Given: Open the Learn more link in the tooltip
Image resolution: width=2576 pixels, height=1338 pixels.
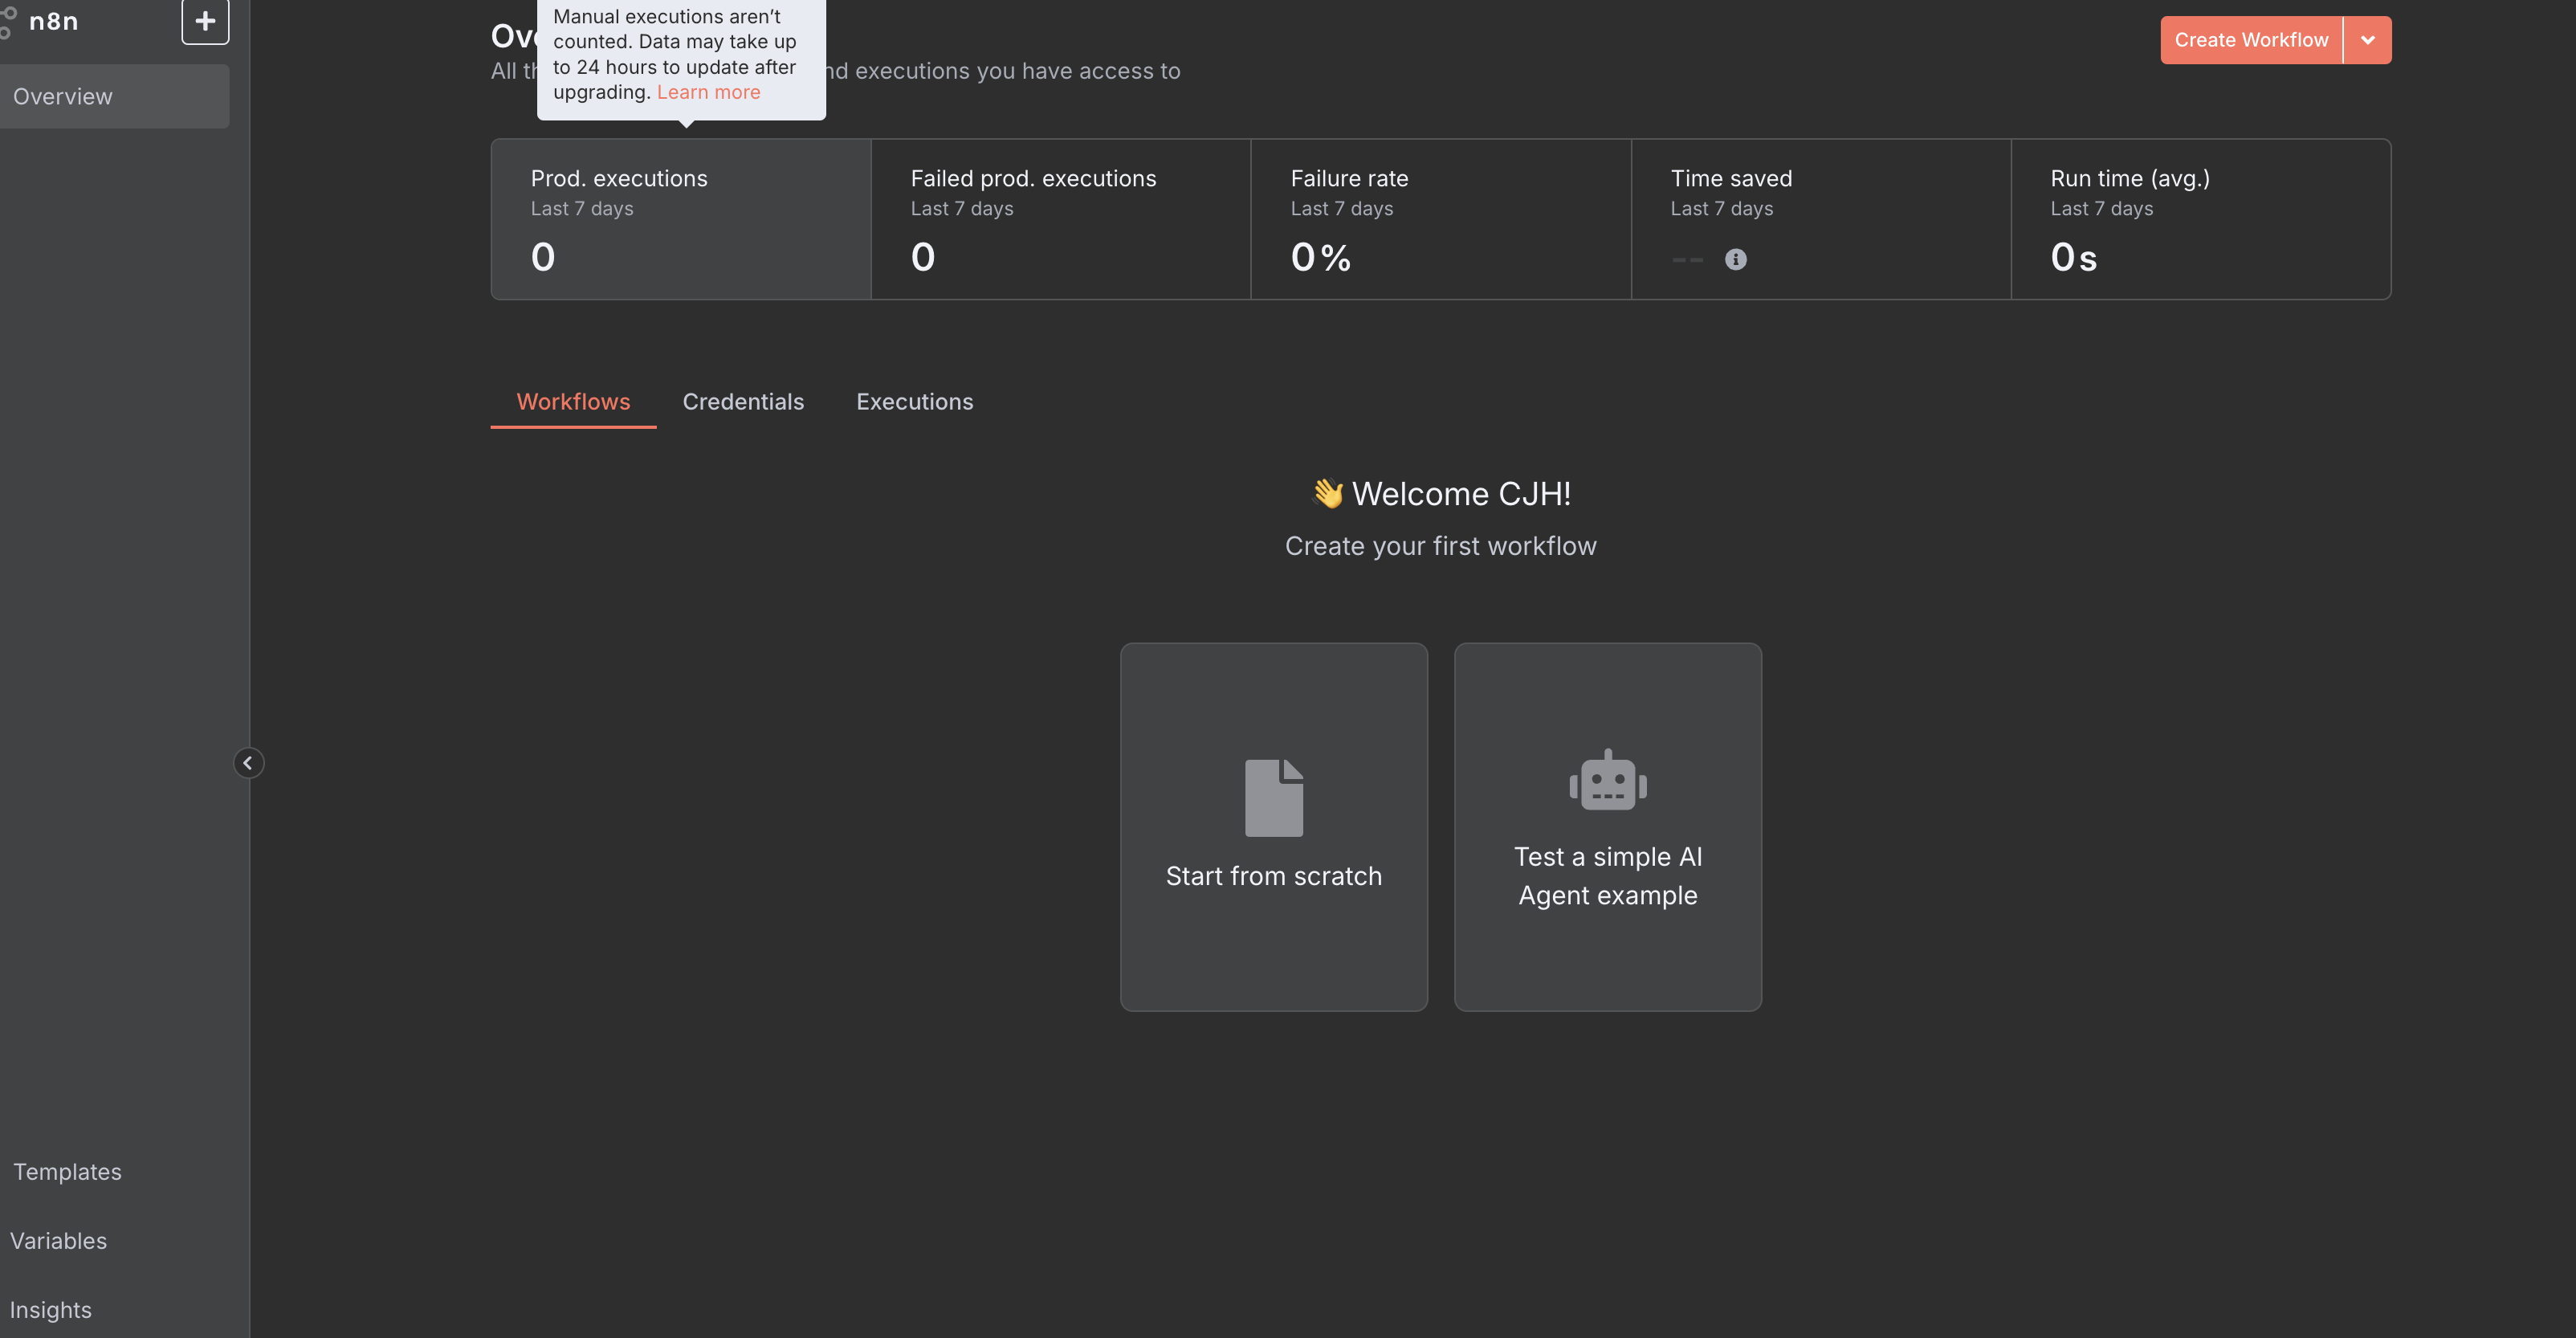Looking at the screenshot, I should click(x=708, y=92).
